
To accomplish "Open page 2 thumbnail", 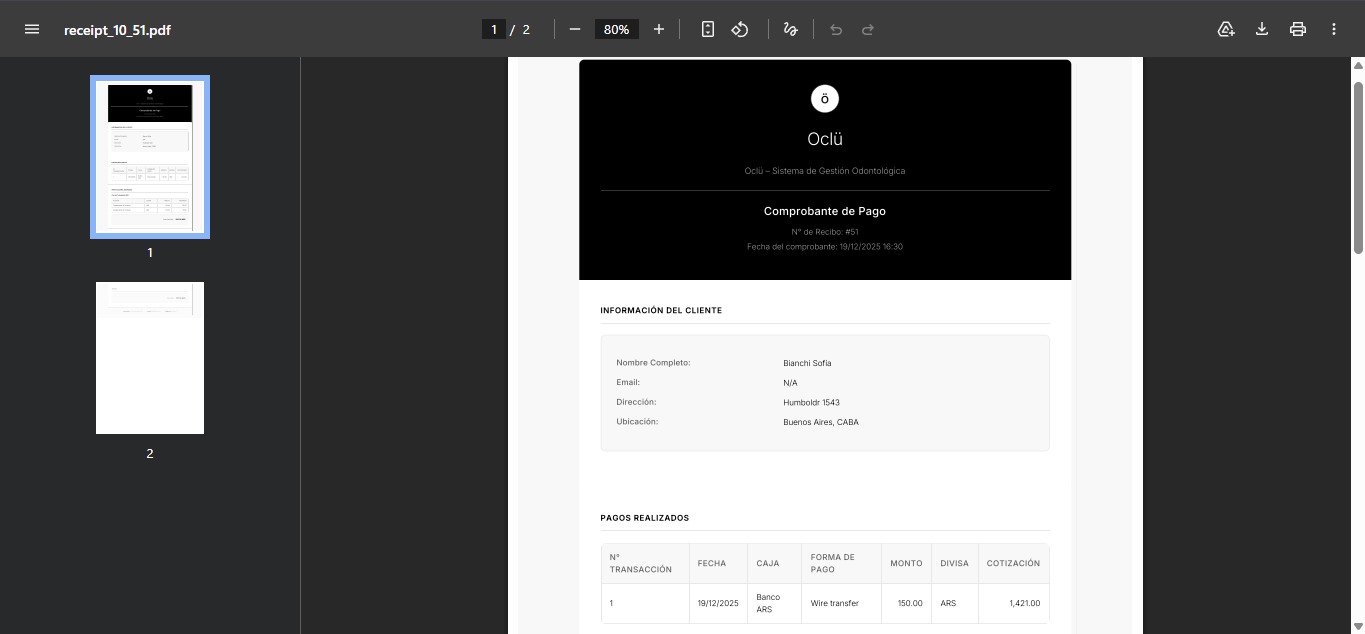I will coord(150,358).
